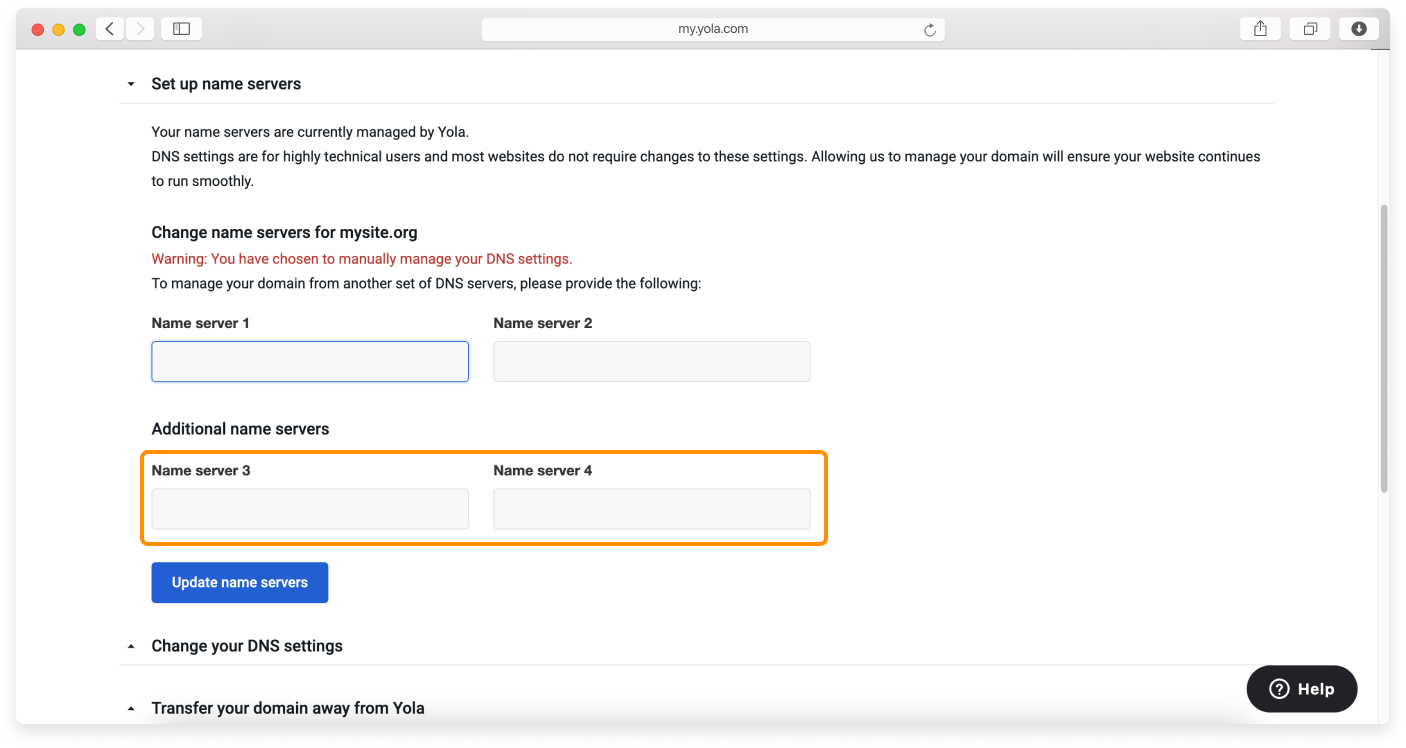Collapse the Set up name servers section

[131, 84]
